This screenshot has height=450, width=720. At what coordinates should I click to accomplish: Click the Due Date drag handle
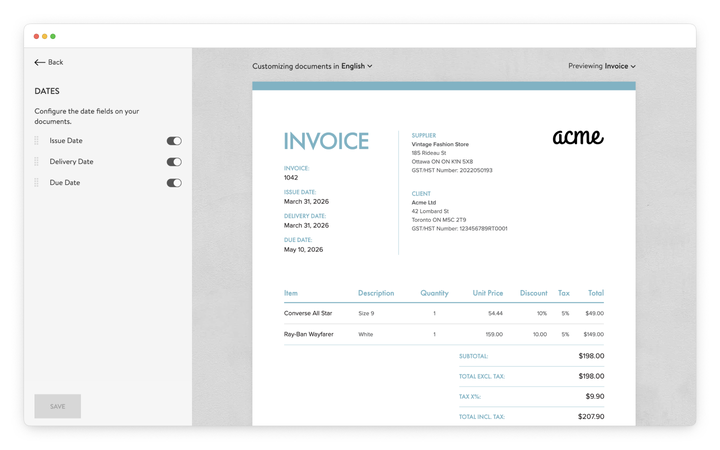[x=37, y=183]
